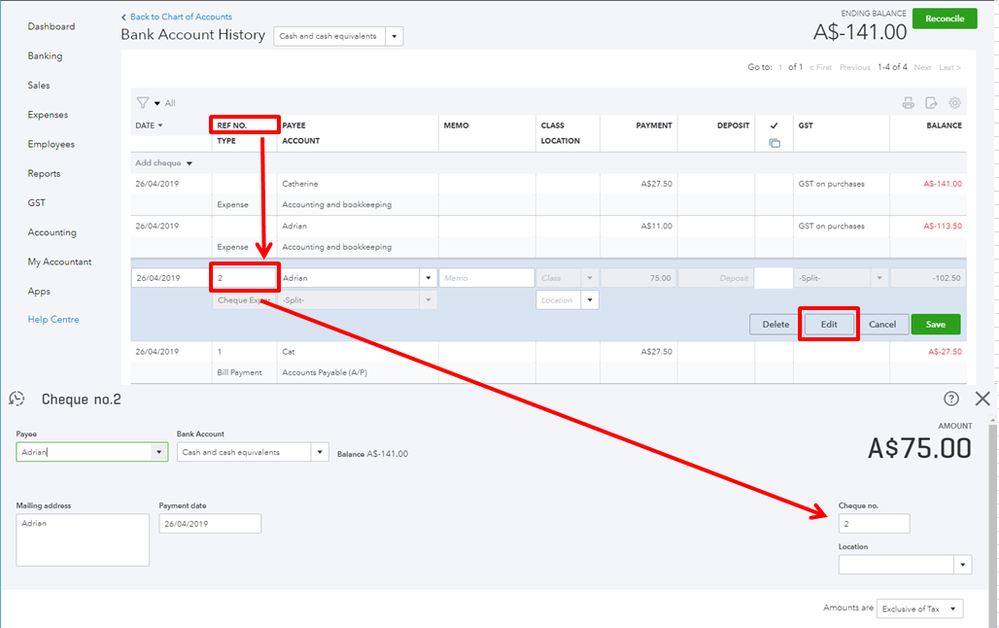Image resolution: width=999 pixels, height=628 pixels.
Task: Open the Adrian payee dropdown arrow in edit row
Action: pyautogui.click(x=428, y=278)
